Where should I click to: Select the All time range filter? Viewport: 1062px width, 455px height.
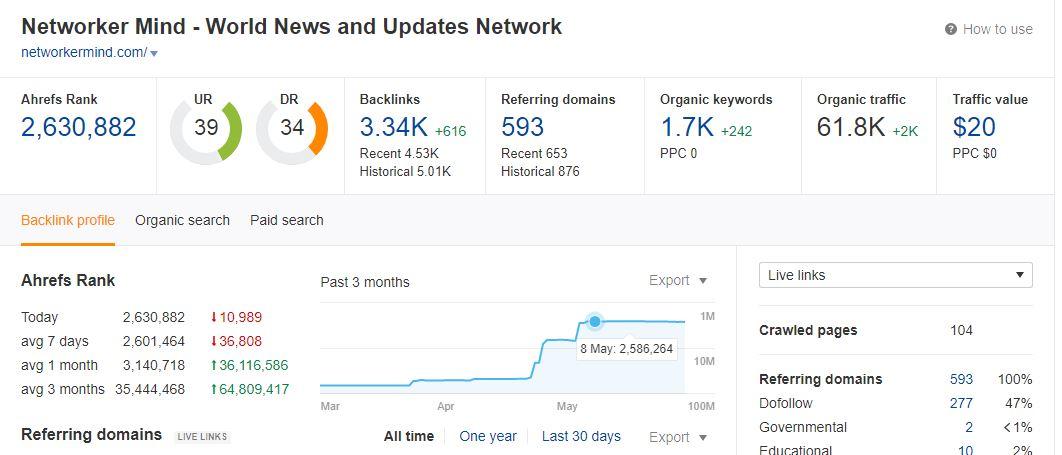click(409, 436)
